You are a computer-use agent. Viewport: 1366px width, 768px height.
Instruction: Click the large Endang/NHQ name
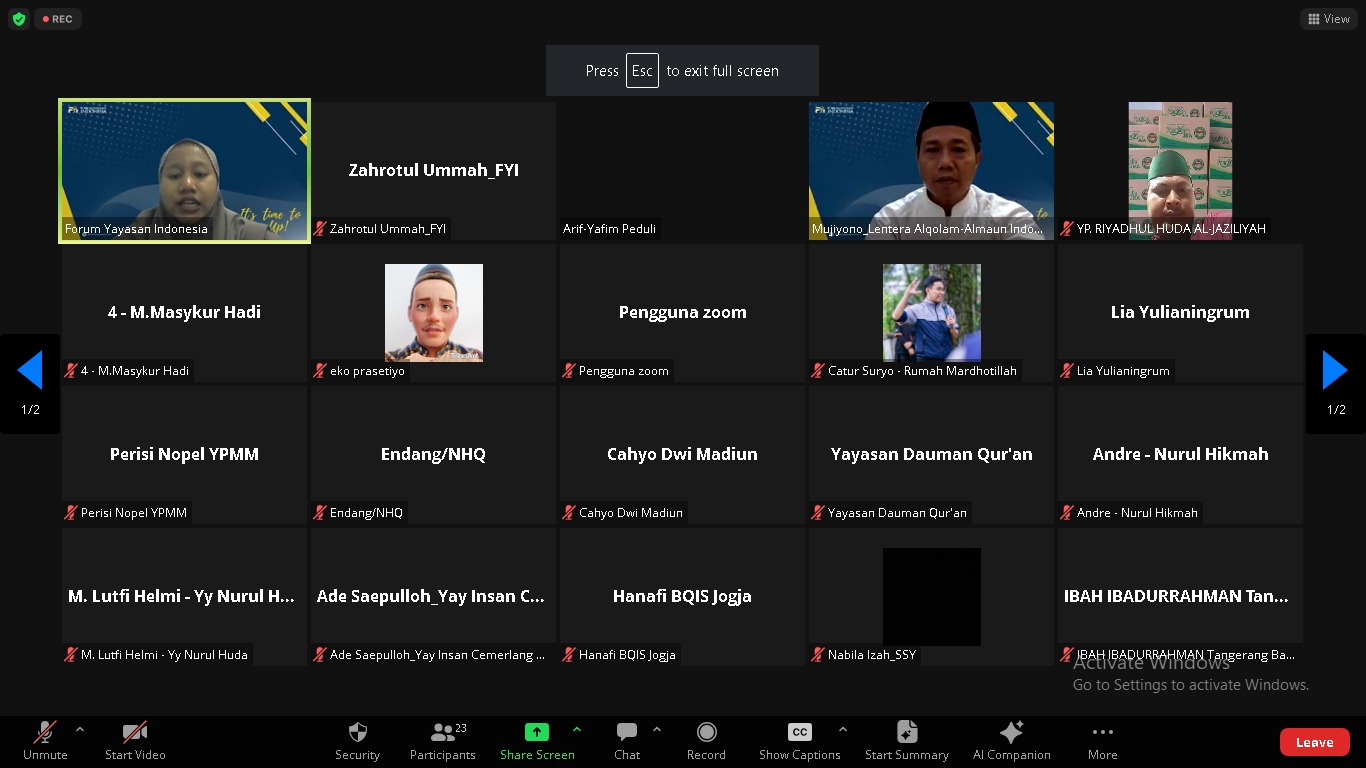[x=433, y=454]
